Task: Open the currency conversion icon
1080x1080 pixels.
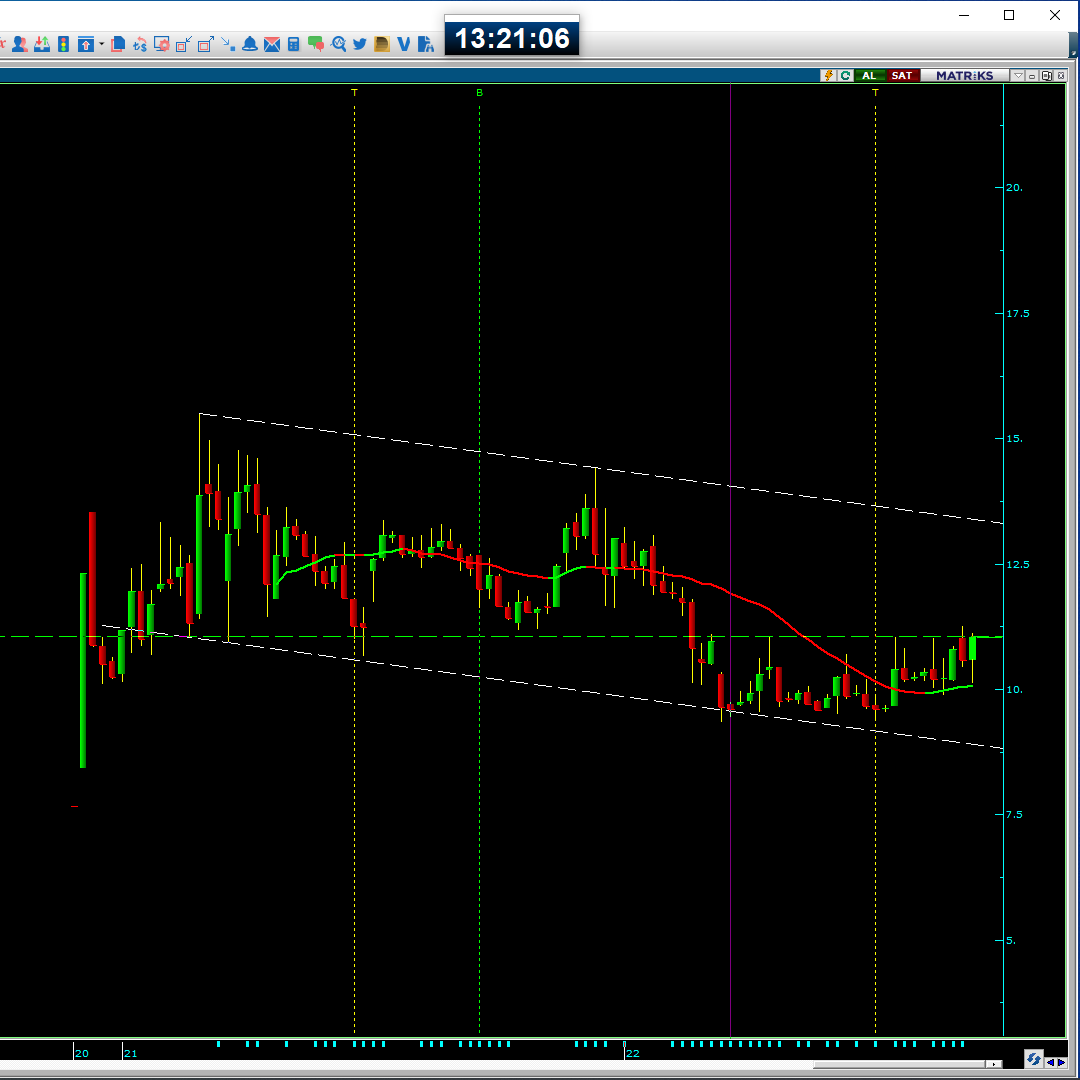Action: [140, 45]
